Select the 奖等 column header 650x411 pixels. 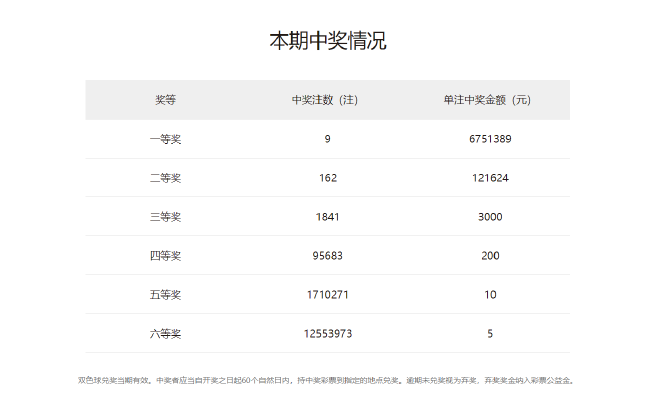(165, 100)
